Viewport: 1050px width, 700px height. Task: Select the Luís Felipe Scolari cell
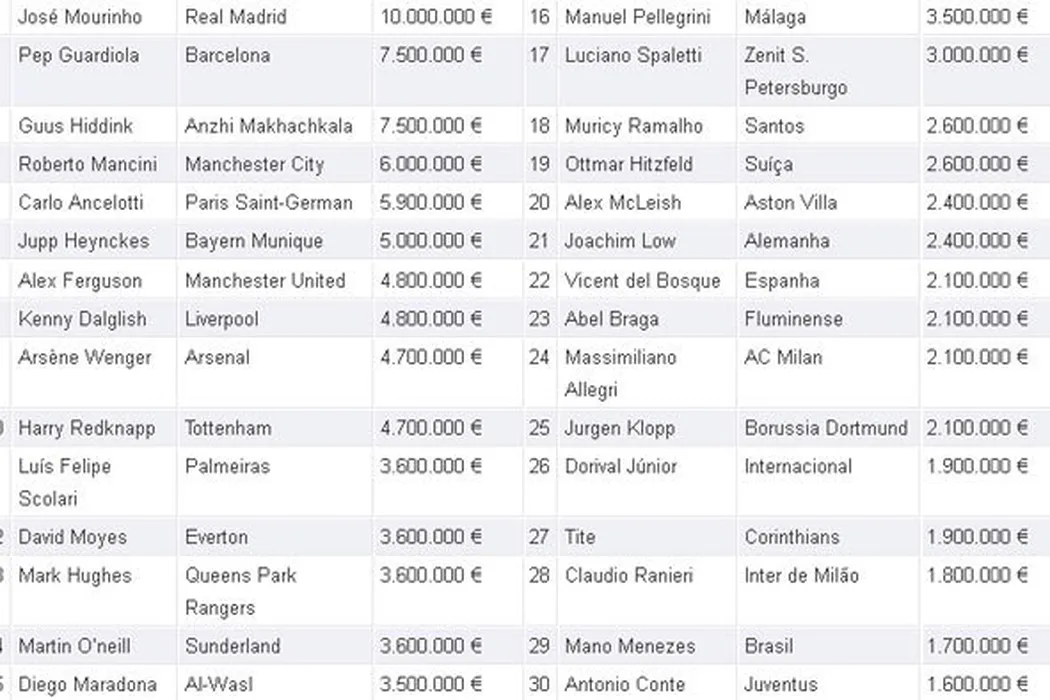(65, 481)
